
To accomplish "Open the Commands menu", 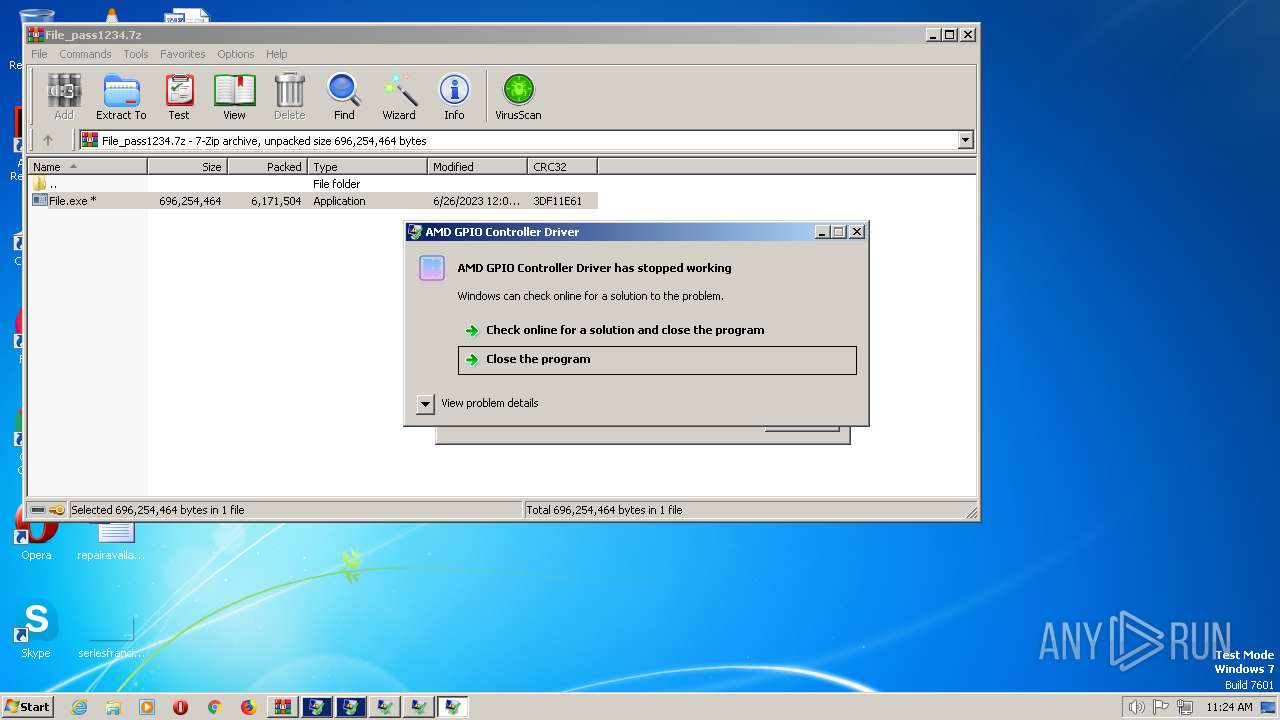I will point(85,54).
